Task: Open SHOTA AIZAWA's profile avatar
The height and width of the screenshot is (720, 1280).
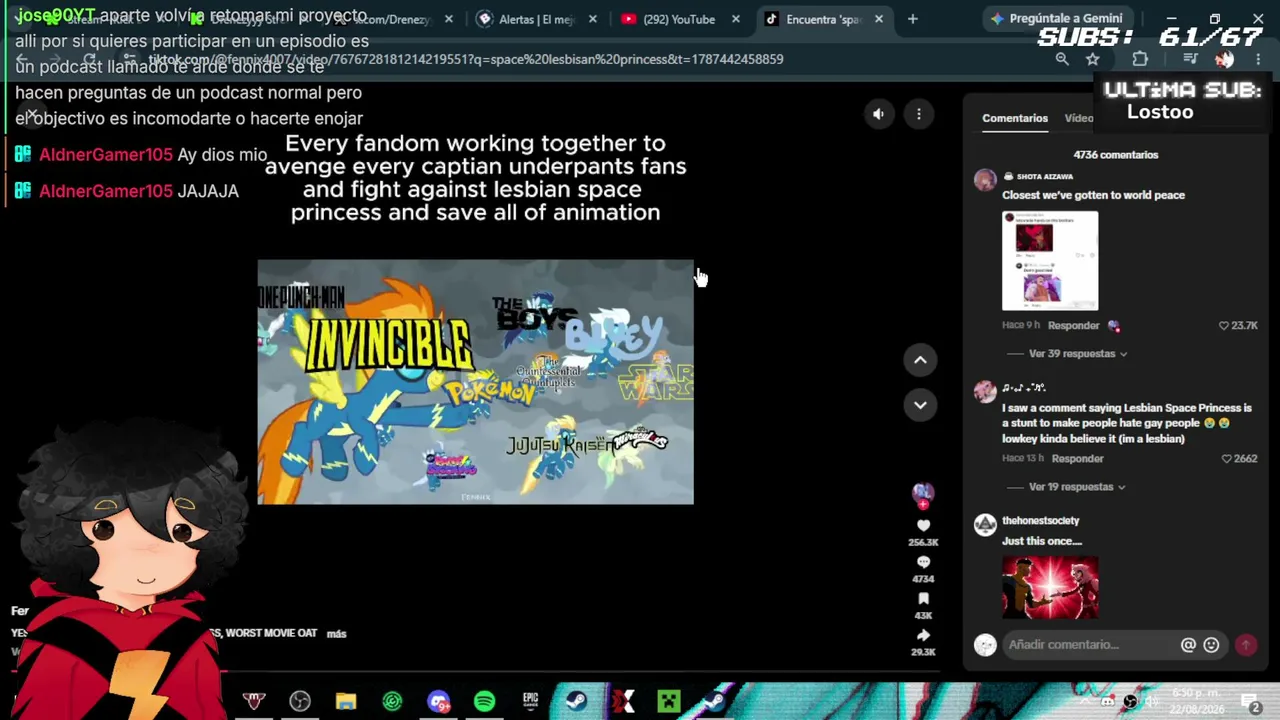Action: (985, 180)
